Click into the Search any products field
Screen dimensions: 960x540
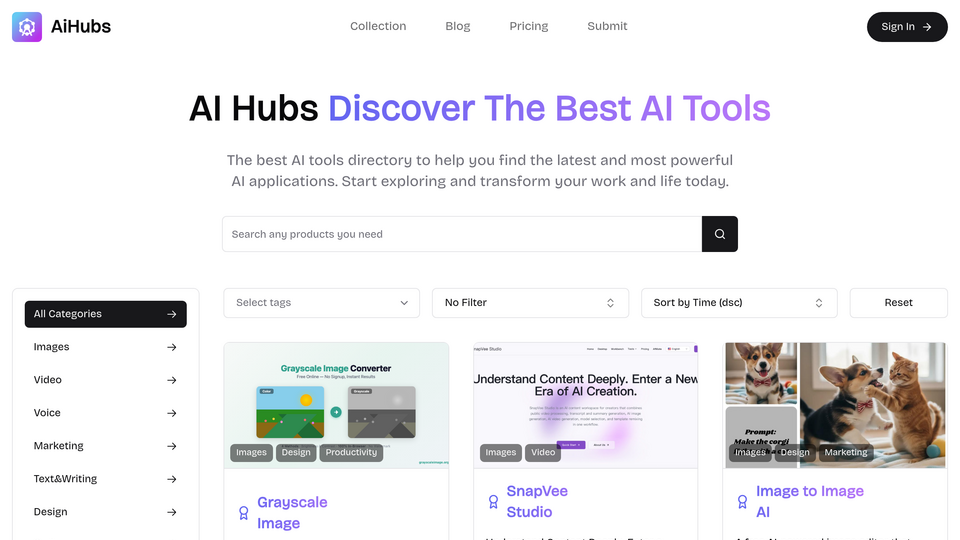[x=462, y=234]
